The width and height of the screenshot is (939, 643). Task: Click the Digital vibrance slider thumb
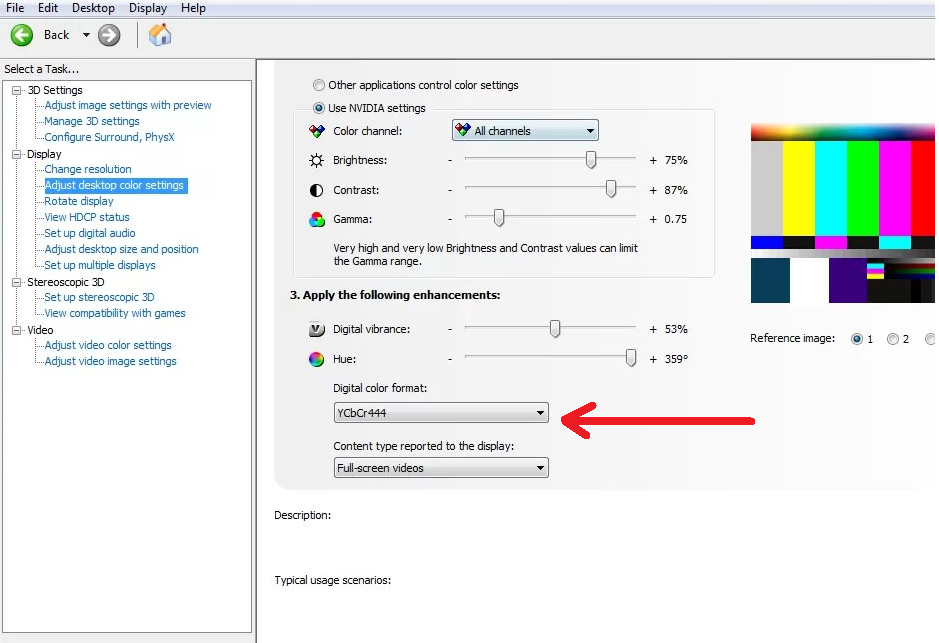coord(555,329)
